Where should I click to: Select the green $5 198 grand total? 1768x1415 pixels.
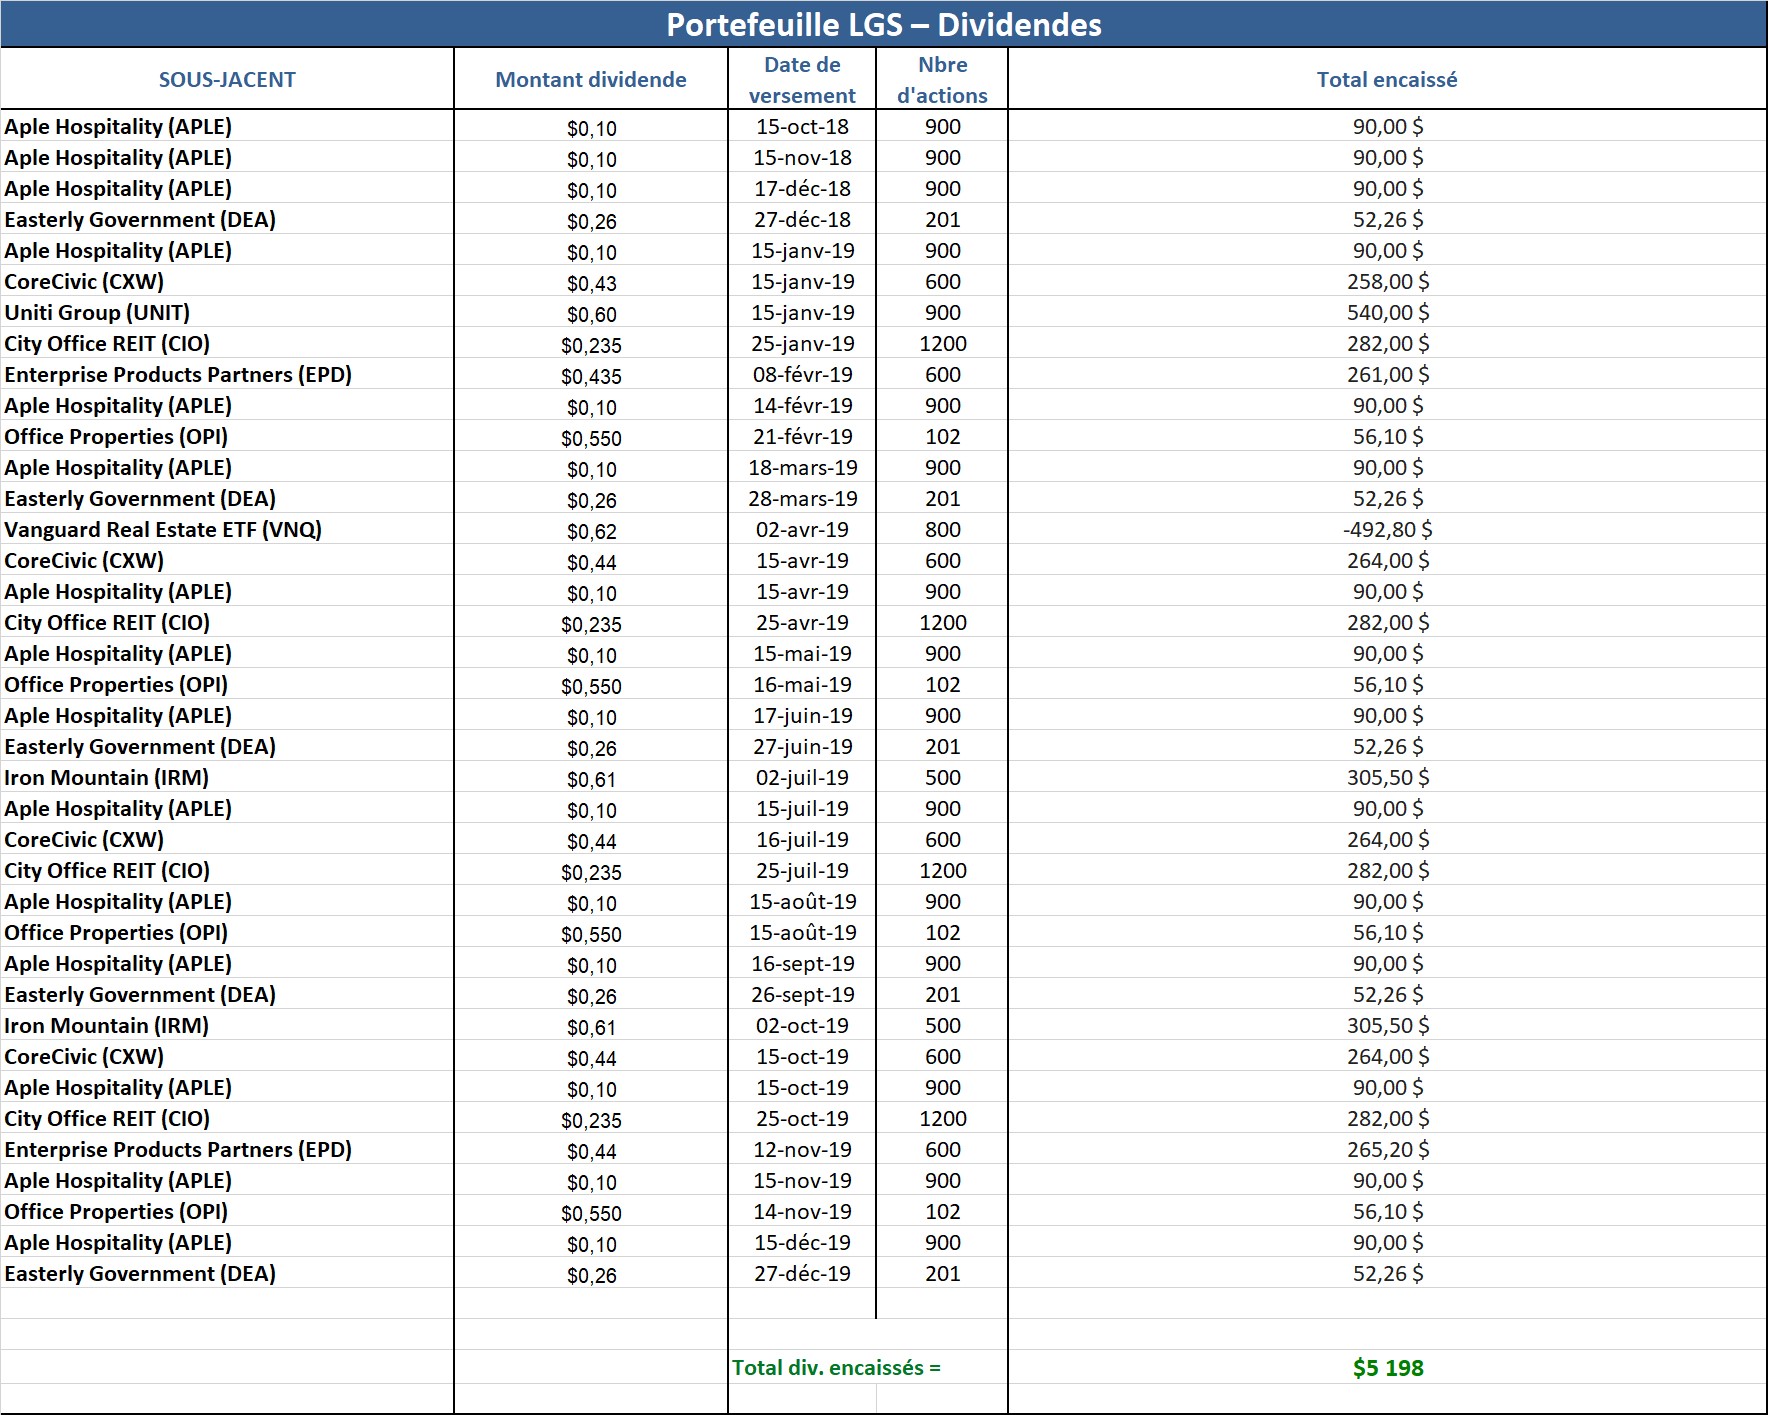pyautogui.click(x=1388, y=1368)
